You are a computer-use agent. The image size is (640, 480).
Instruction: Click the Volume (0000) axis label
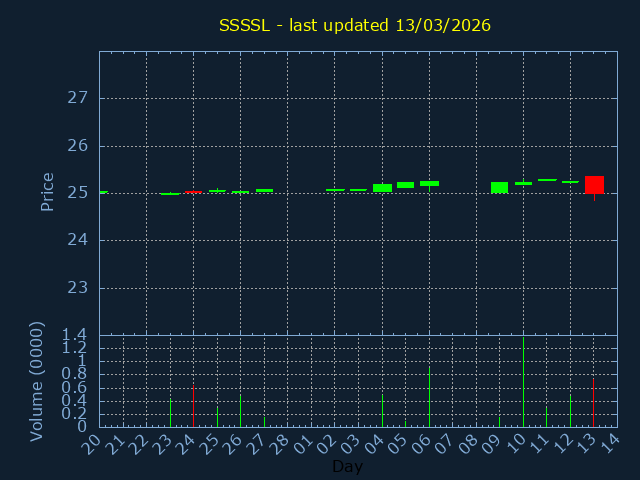(37, 381)
